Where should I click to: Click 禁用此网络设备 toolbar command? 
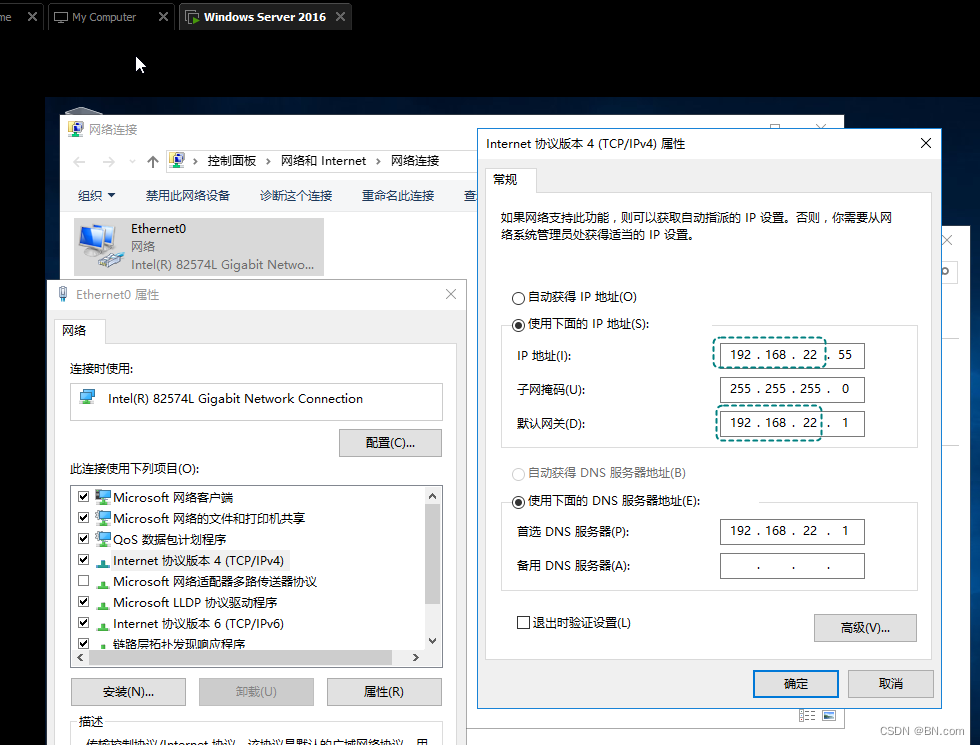[x=188, y=196]
